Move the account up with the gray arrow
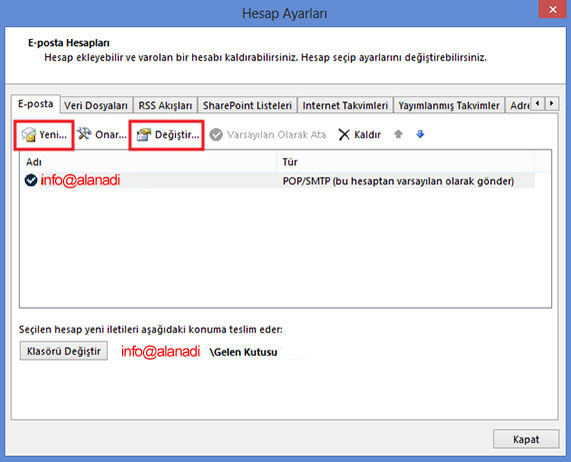This screenshot has height=462, width=571. (x=398, y=134)
